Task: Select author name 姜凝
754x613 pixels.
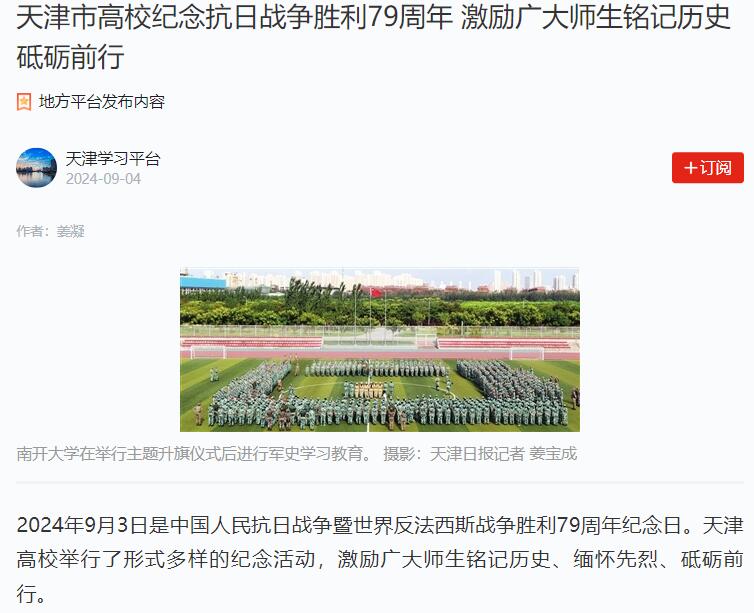Action: [x=71, y=231]
